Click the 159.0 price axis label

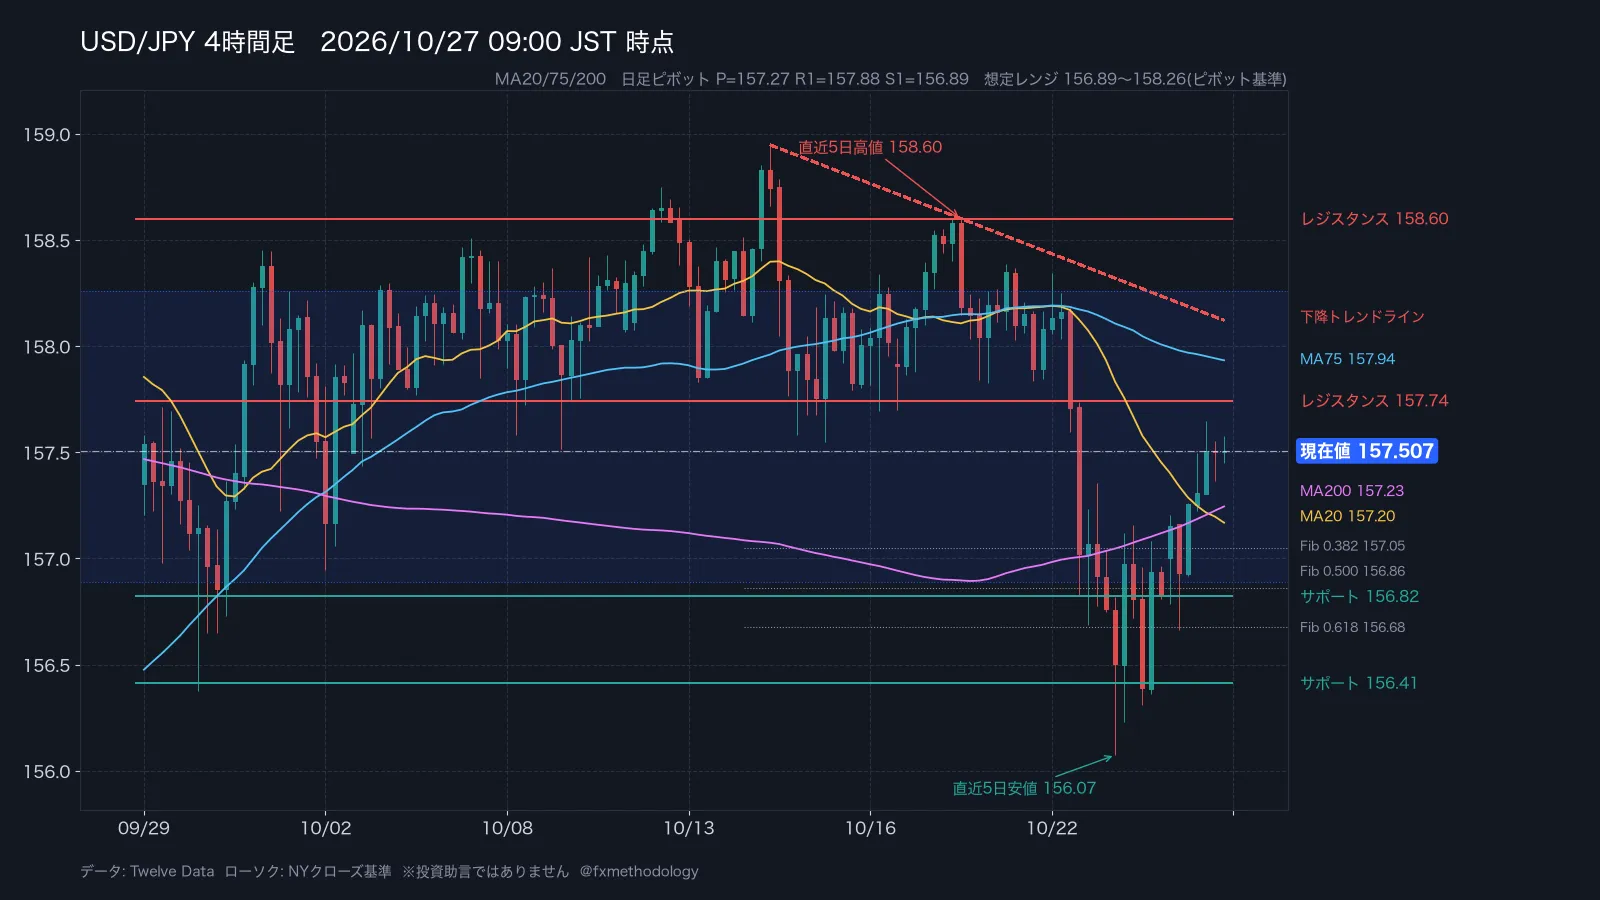click(47, 135)
